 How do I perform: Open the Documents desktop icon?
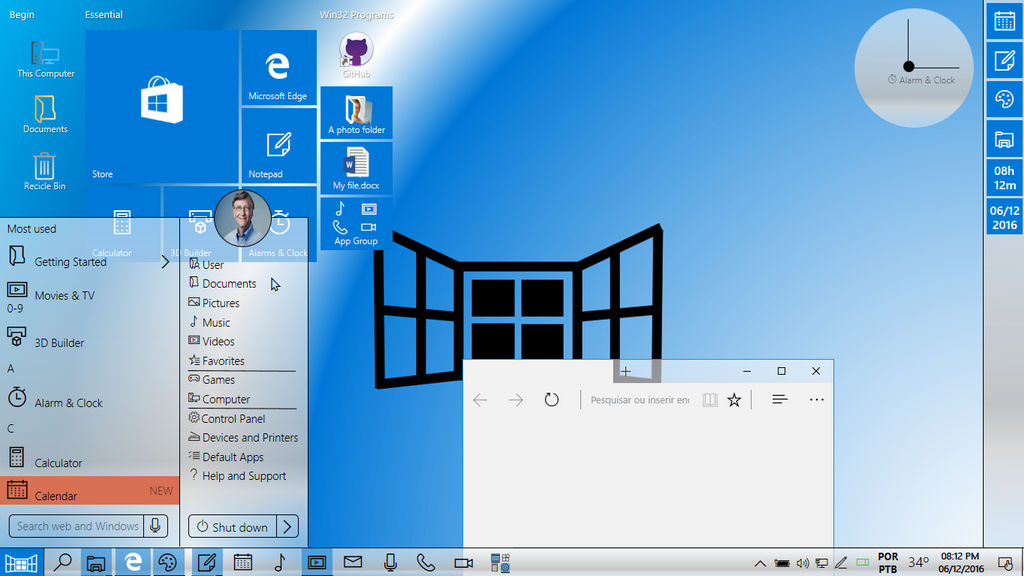(45, 115)
